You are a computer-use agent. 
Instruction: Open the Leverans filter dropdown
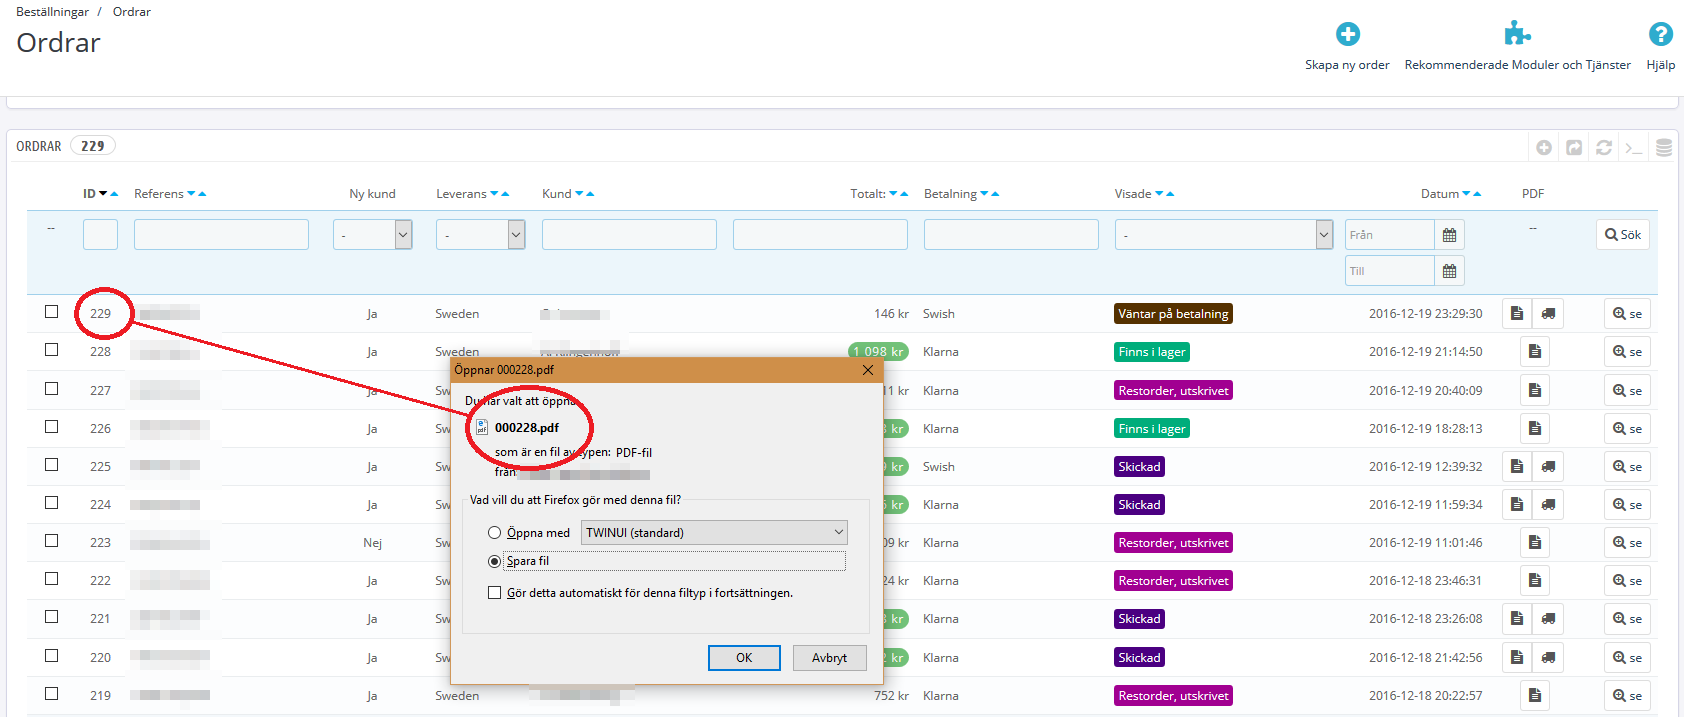(x=480, y=235)
